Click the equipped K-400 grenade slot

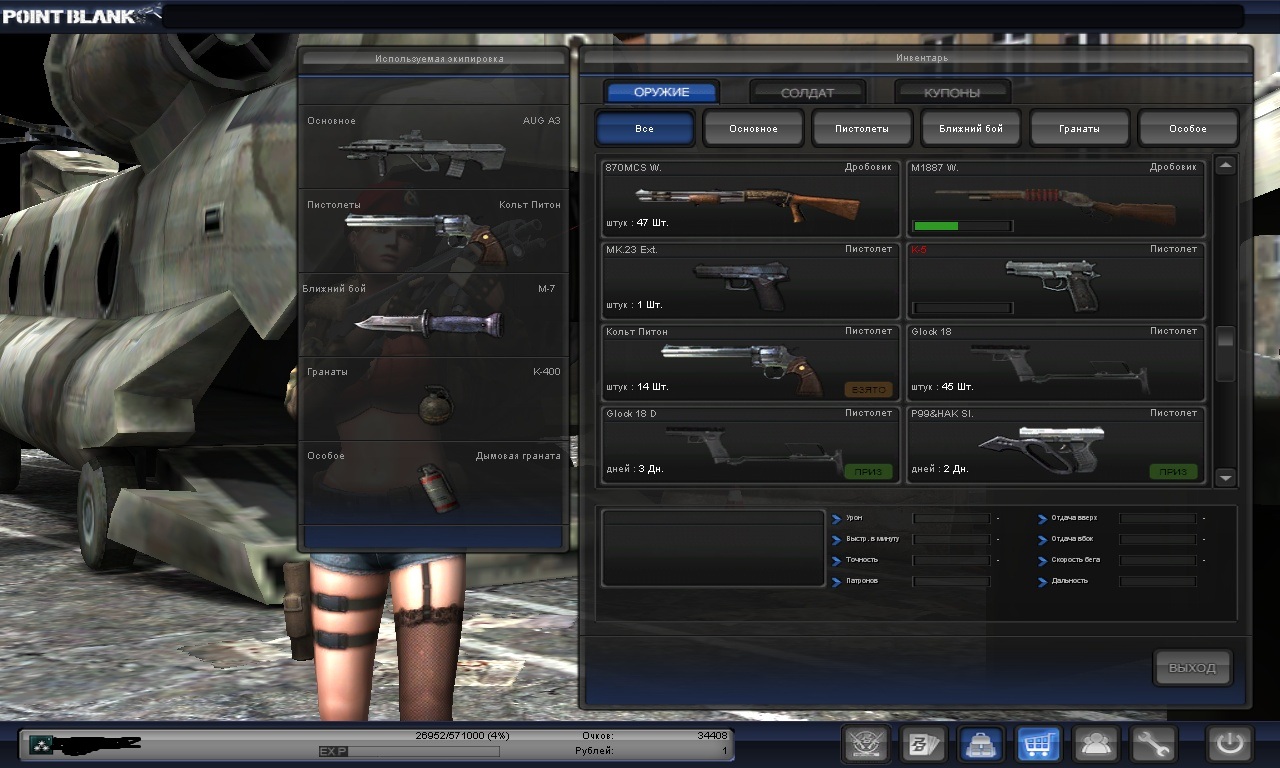[x=433, y=399]
